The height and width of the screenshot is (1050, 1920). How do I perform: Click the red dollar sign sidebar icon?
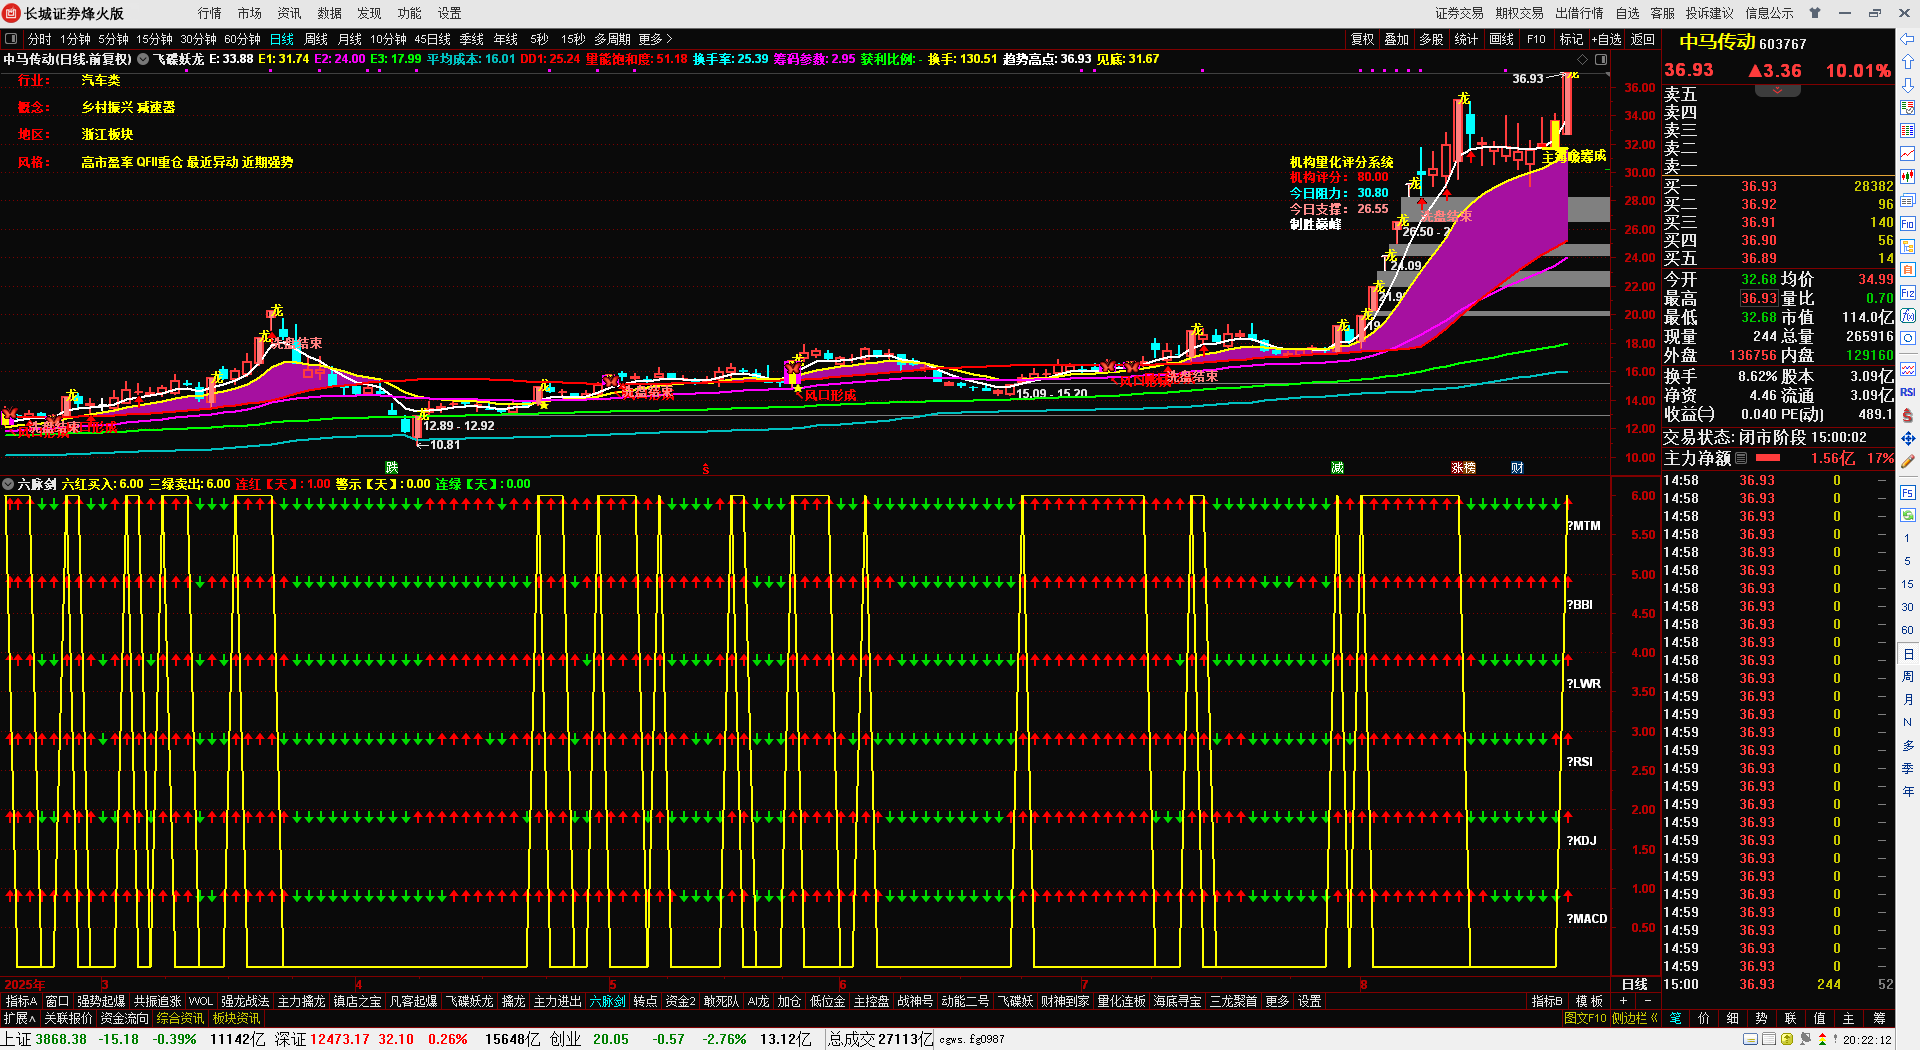pyautogui.click(x=1908, y=415)
